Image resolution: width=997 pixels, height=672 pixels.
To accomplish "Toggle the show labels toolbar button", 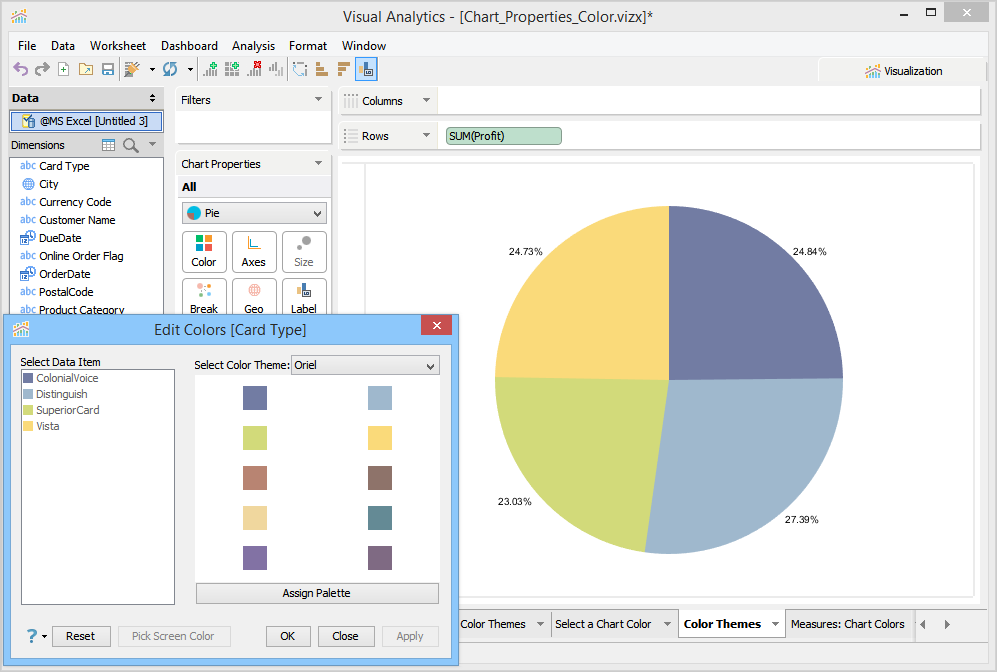I will click(x=366, y=69).
